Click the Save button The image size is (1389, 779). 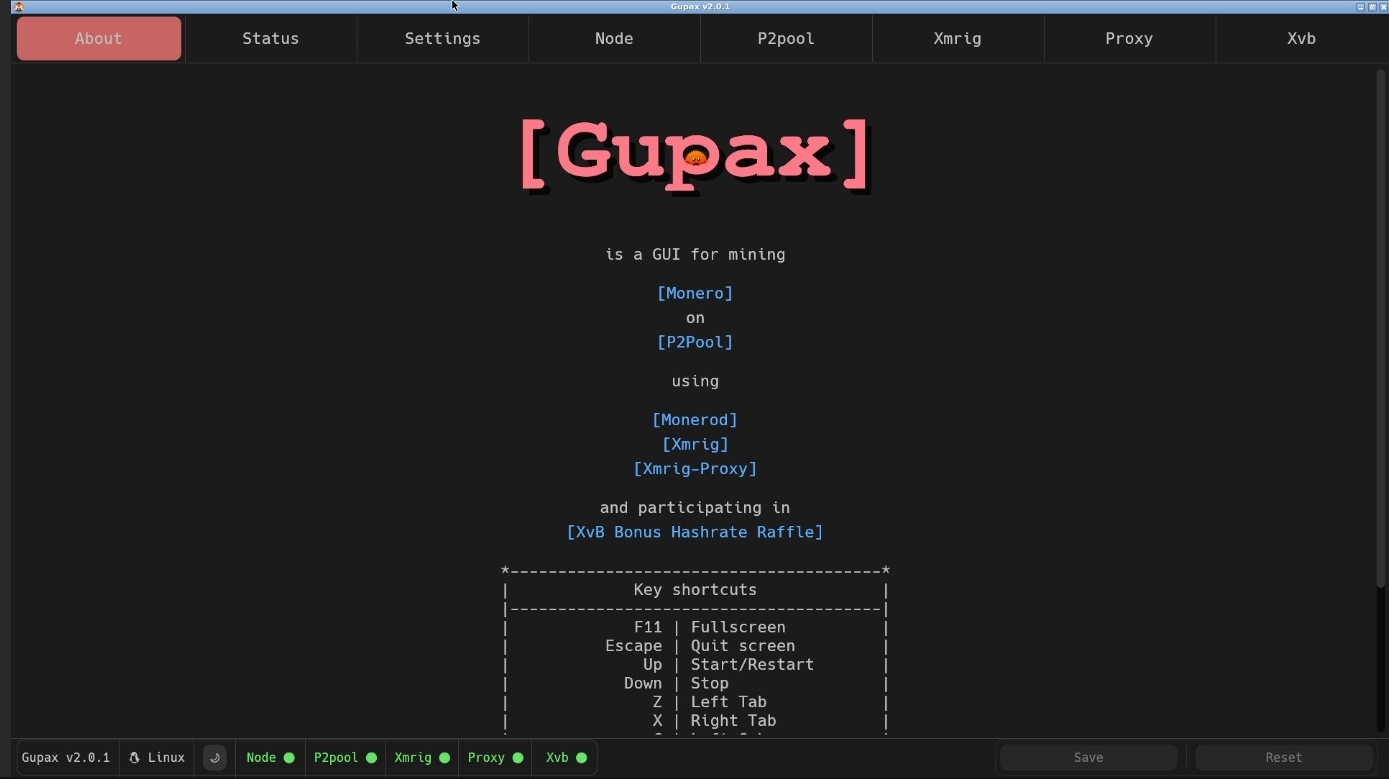1088,758
